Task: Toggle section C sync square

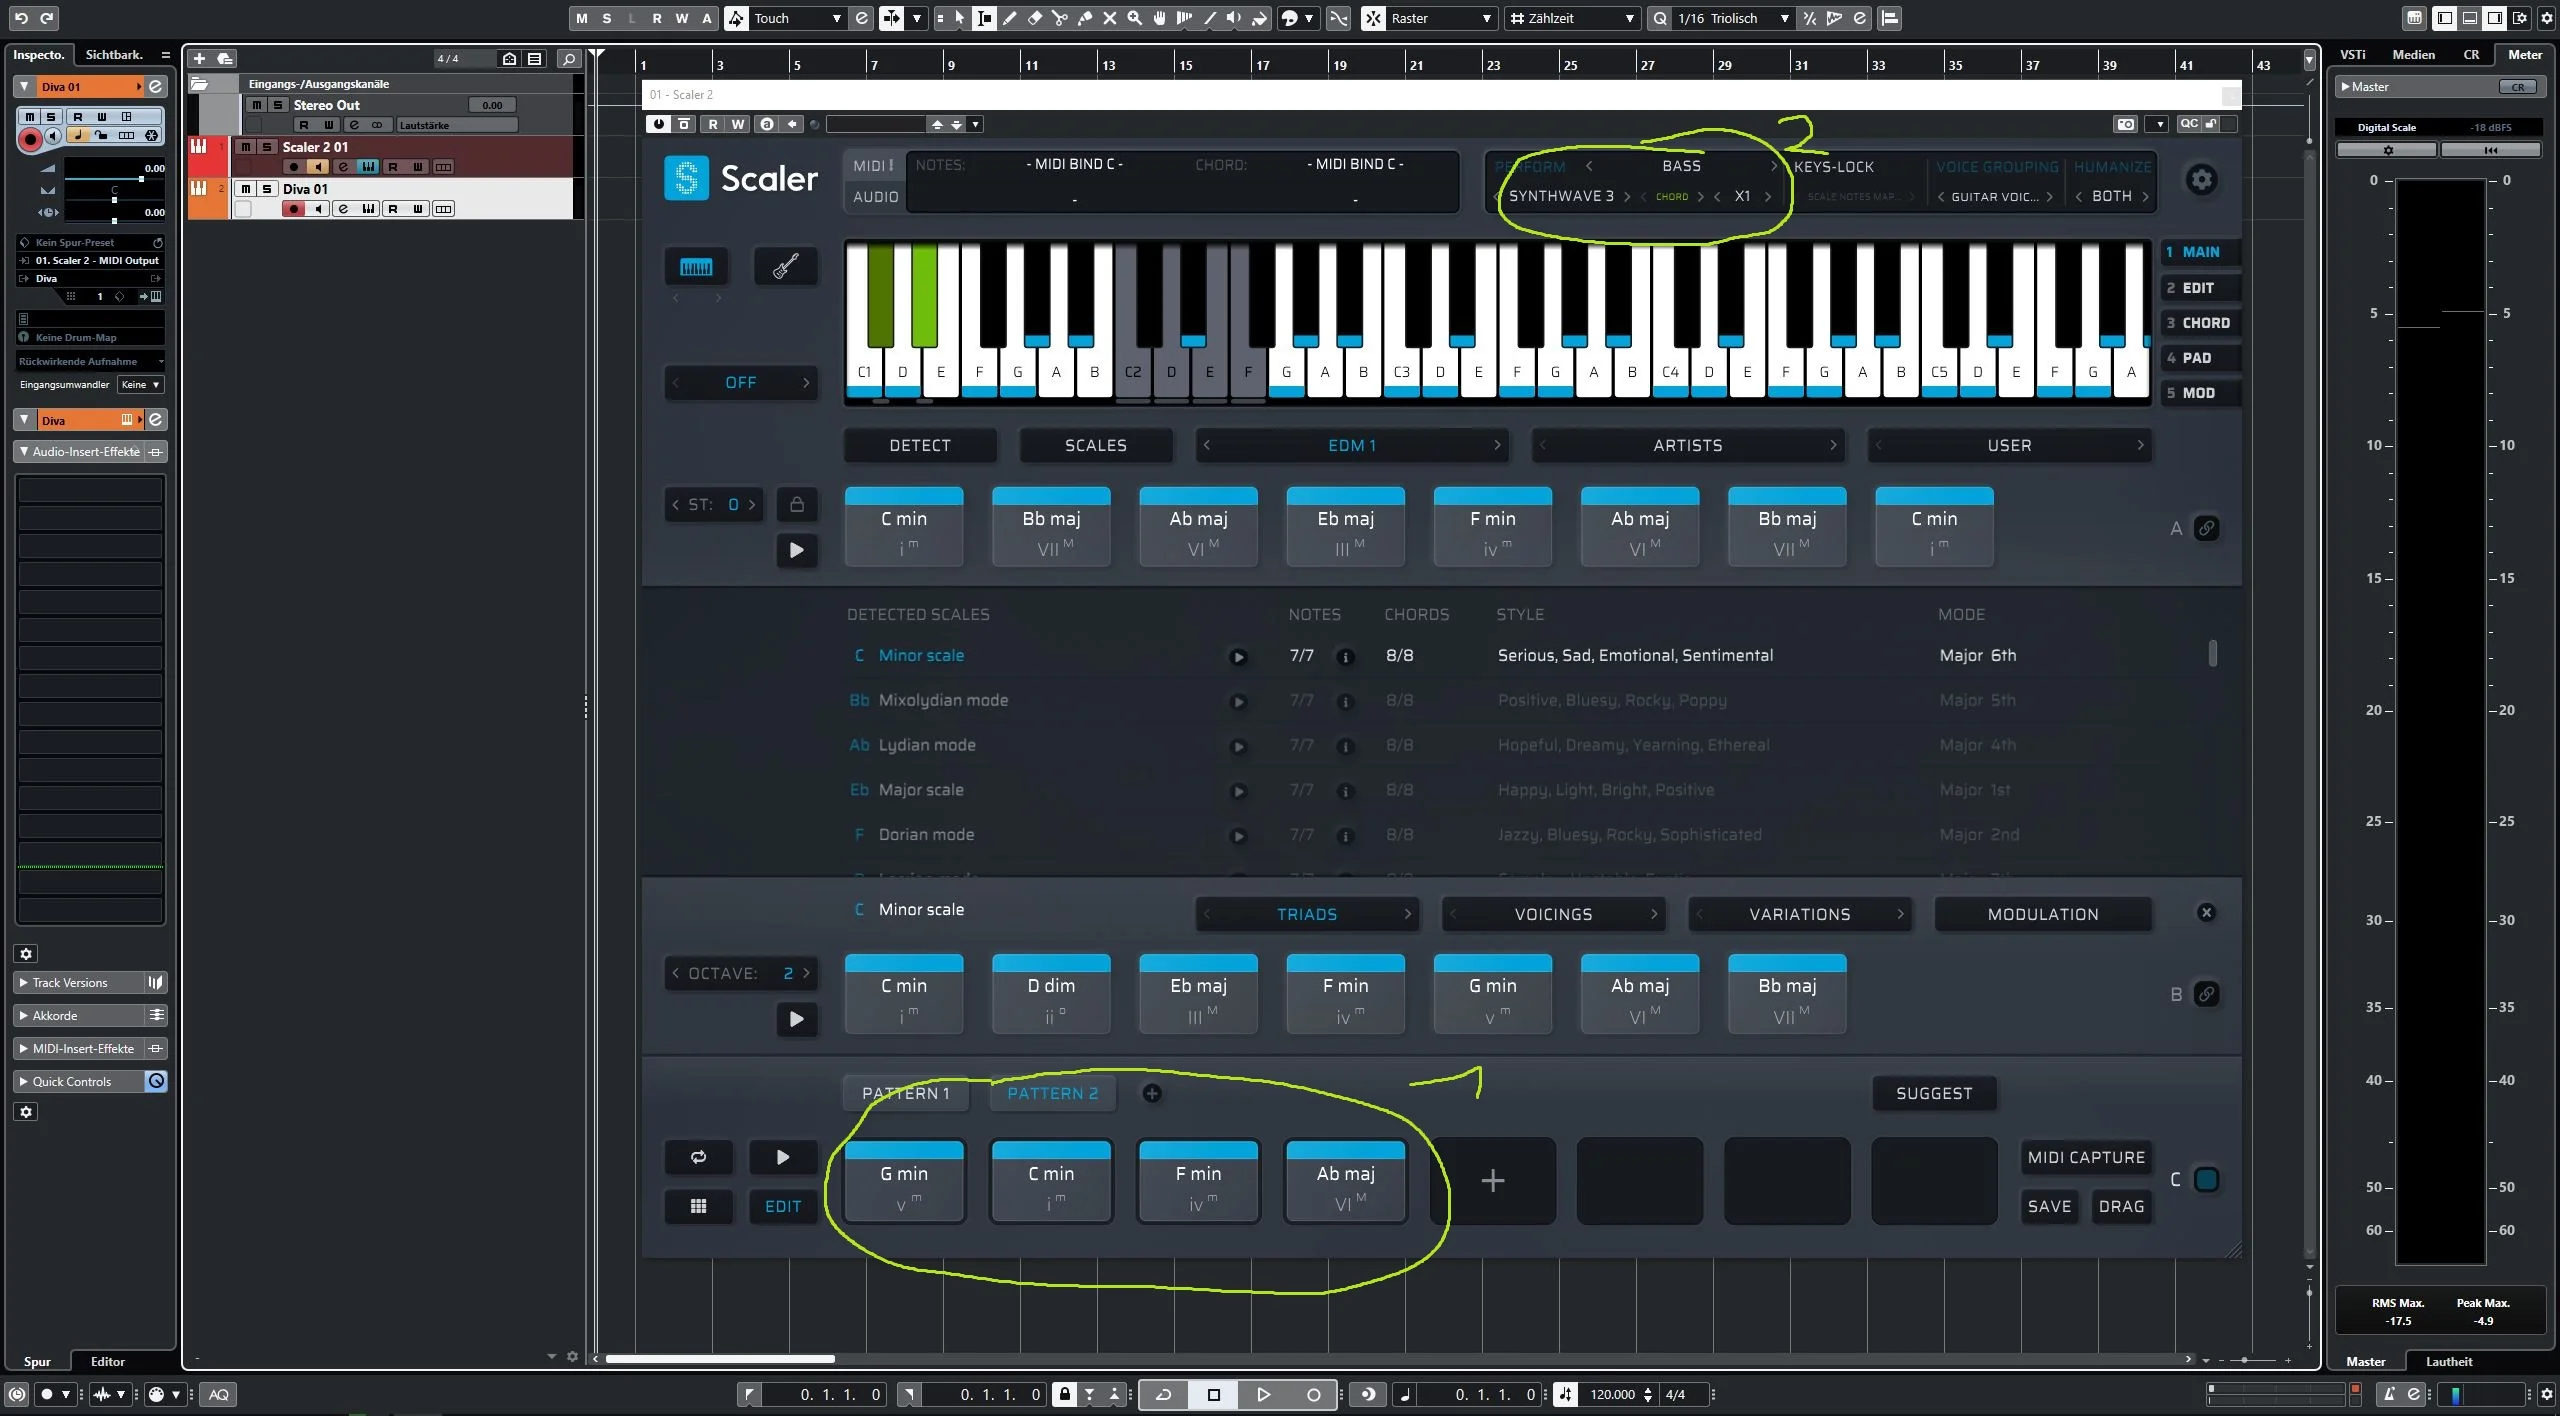Action: click(2206, 1180)
